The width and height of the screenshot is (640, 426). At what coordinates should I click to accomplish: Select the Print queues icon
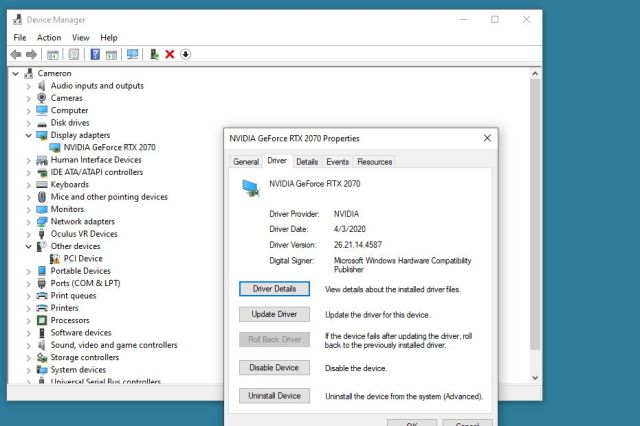42,295
